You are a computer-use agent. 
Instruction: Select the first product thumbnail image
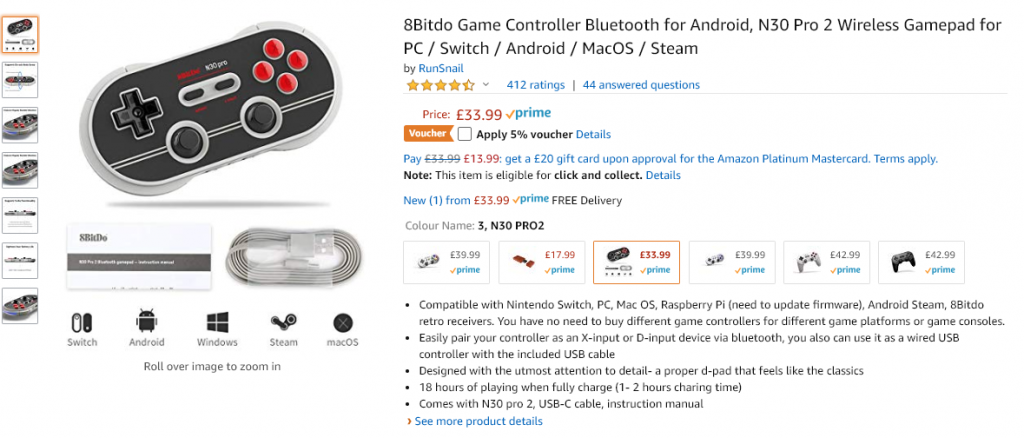(x=20, y=35)
